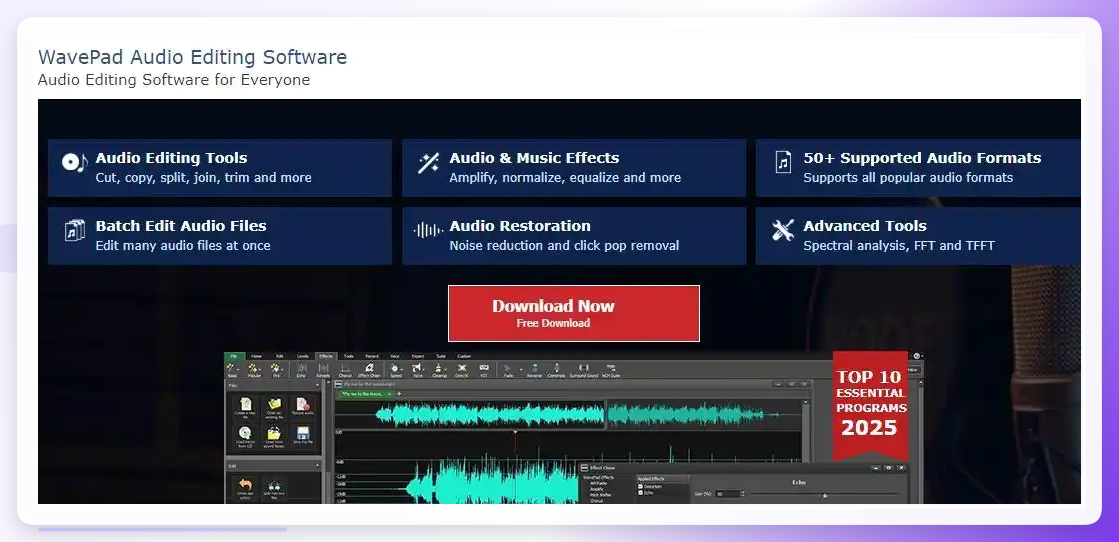Image resolution: width=1119 pixels, height=542 pixels.
Task: Click the Audio Restoration waveform icon
Action: (428, 230)
